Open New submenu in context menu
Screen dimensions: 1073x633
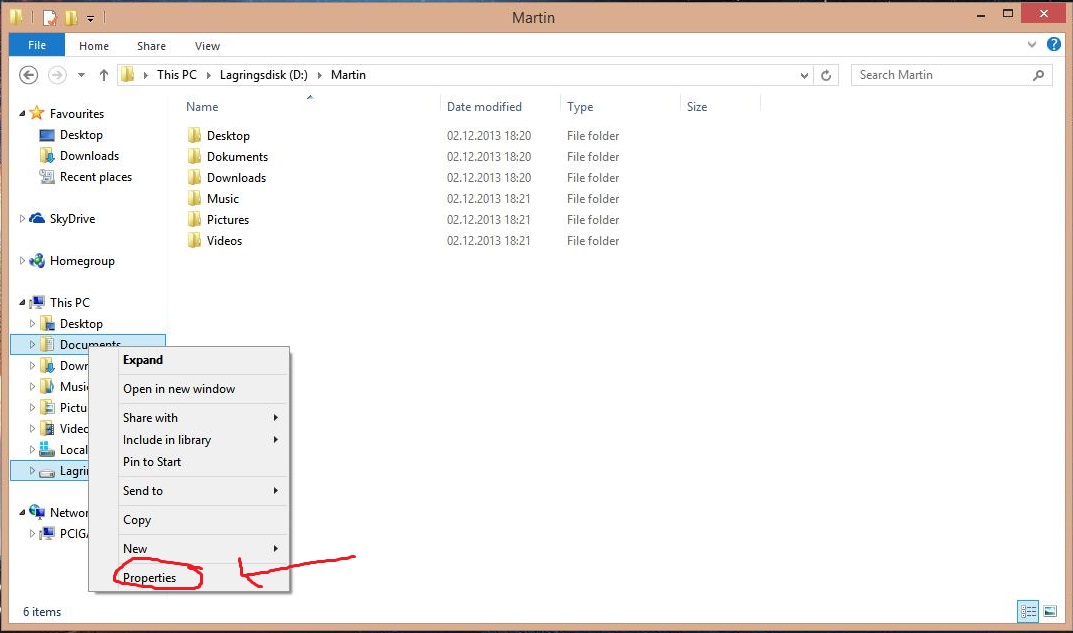coord(203,548)
